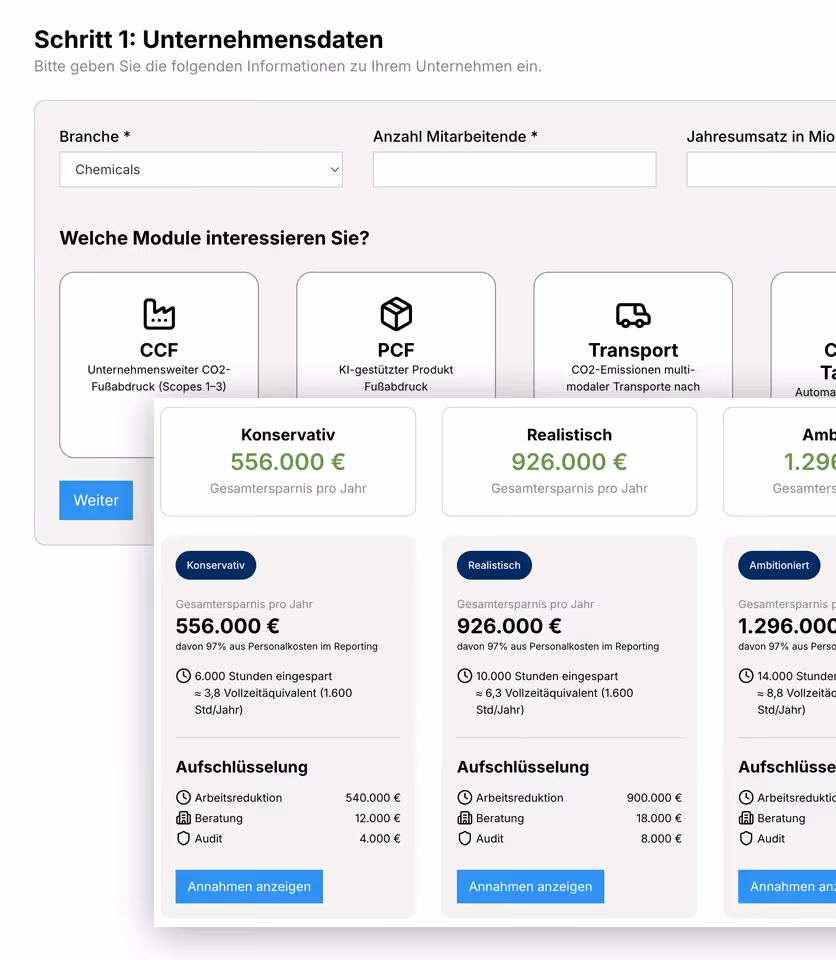The height and width of the screenshot is (960, 836).
Task: Click the 18.000 € Beratung value
Action: coord(659,818)
